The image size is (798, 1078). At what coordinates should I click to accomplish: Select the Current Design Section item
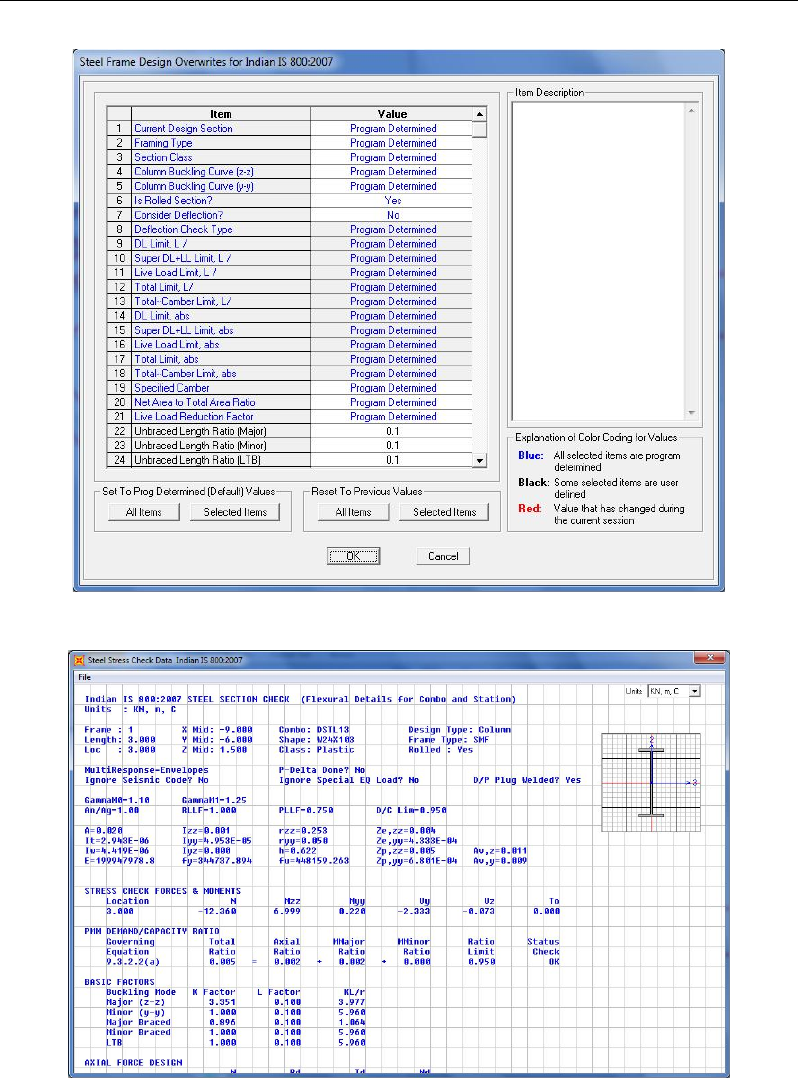pyautogui.click(x=221, y=129)
